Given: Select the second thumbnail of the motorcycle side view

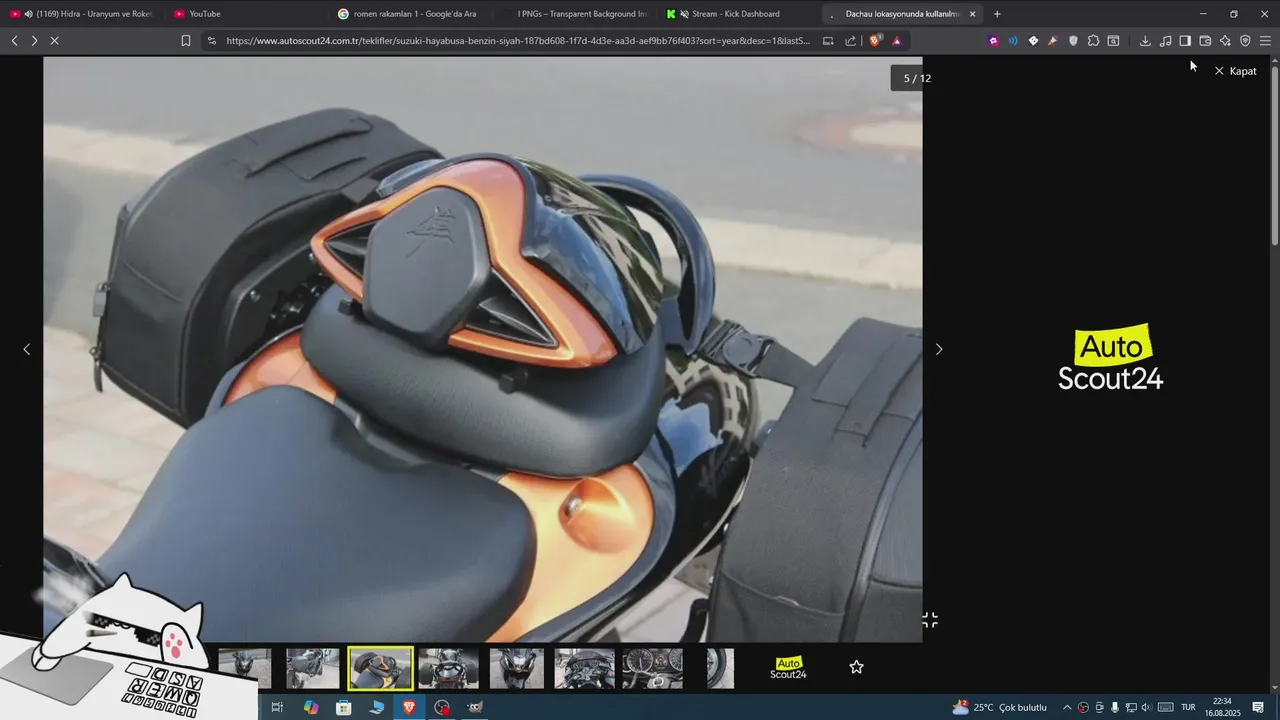Looking at the screenshot, I should pyautogui.click(x=313, y=668).
